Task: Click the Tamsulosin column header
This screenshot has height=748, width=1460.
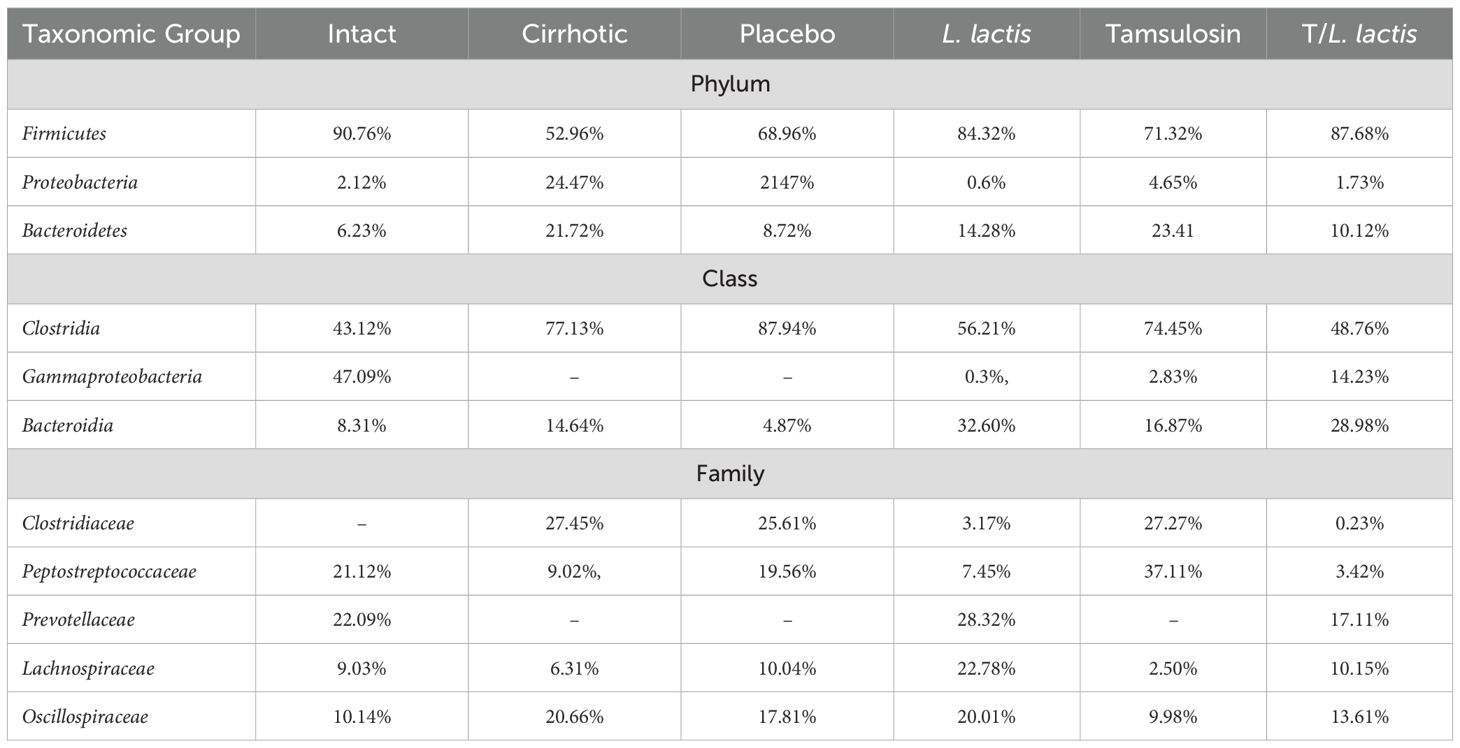Action: pos(1173,34)
